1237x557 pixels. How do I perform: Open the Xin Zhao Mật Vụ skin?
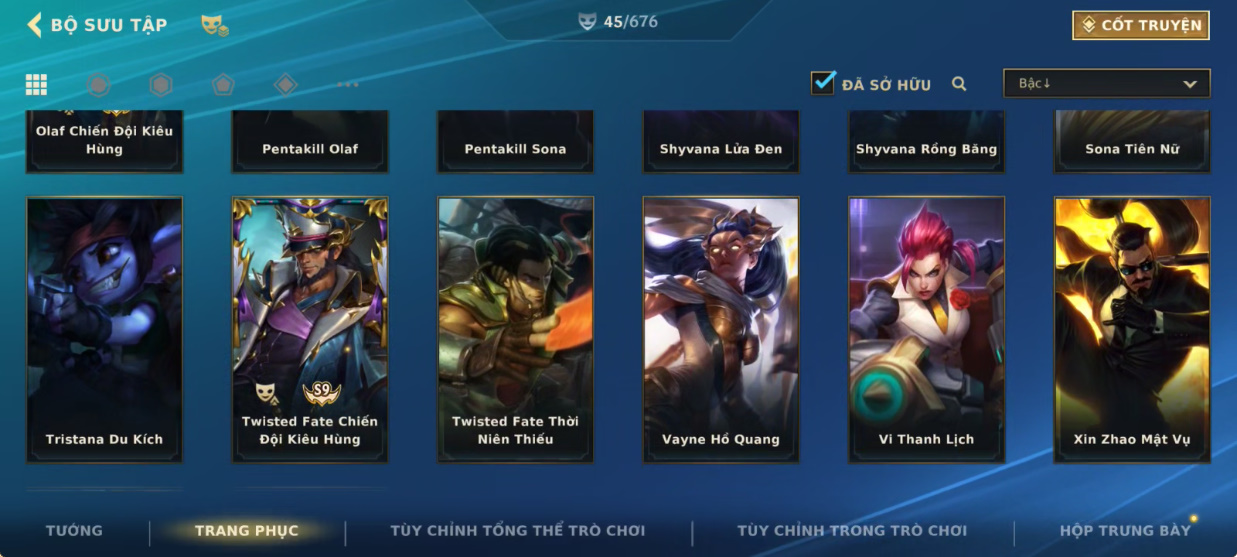1132,329
